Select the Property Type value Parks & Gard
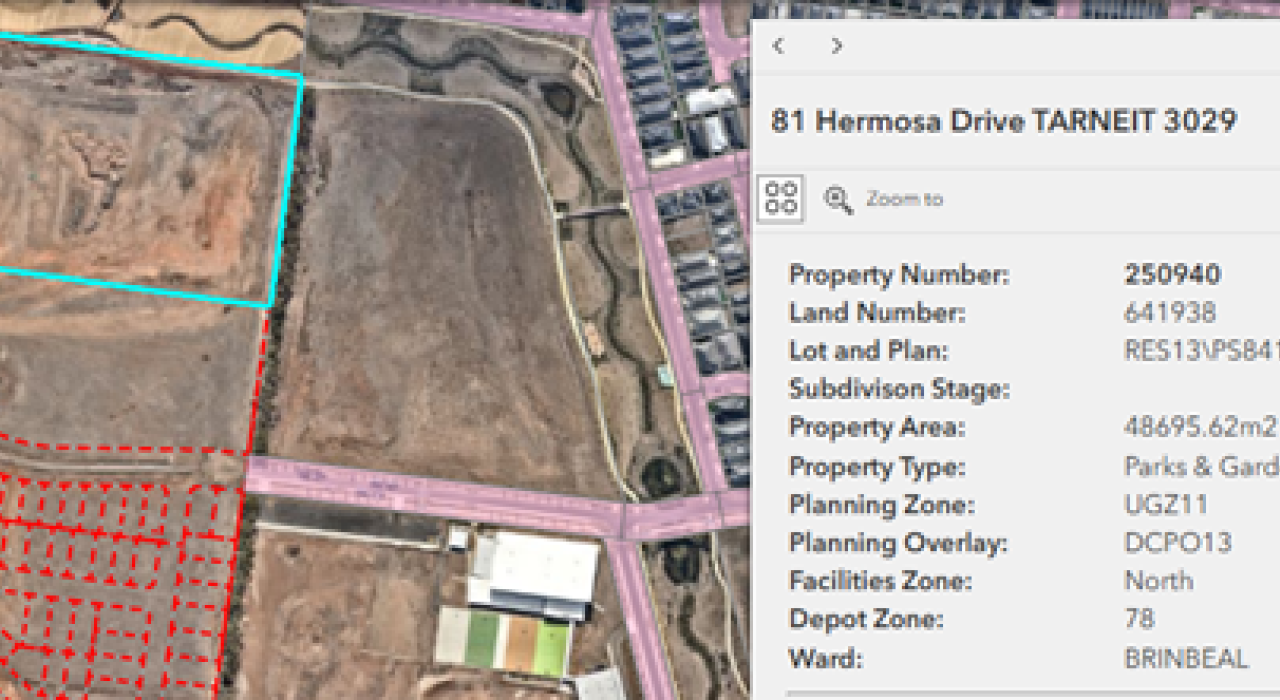The height and width of the screenshot is (700, 1280). [1201, 466]
